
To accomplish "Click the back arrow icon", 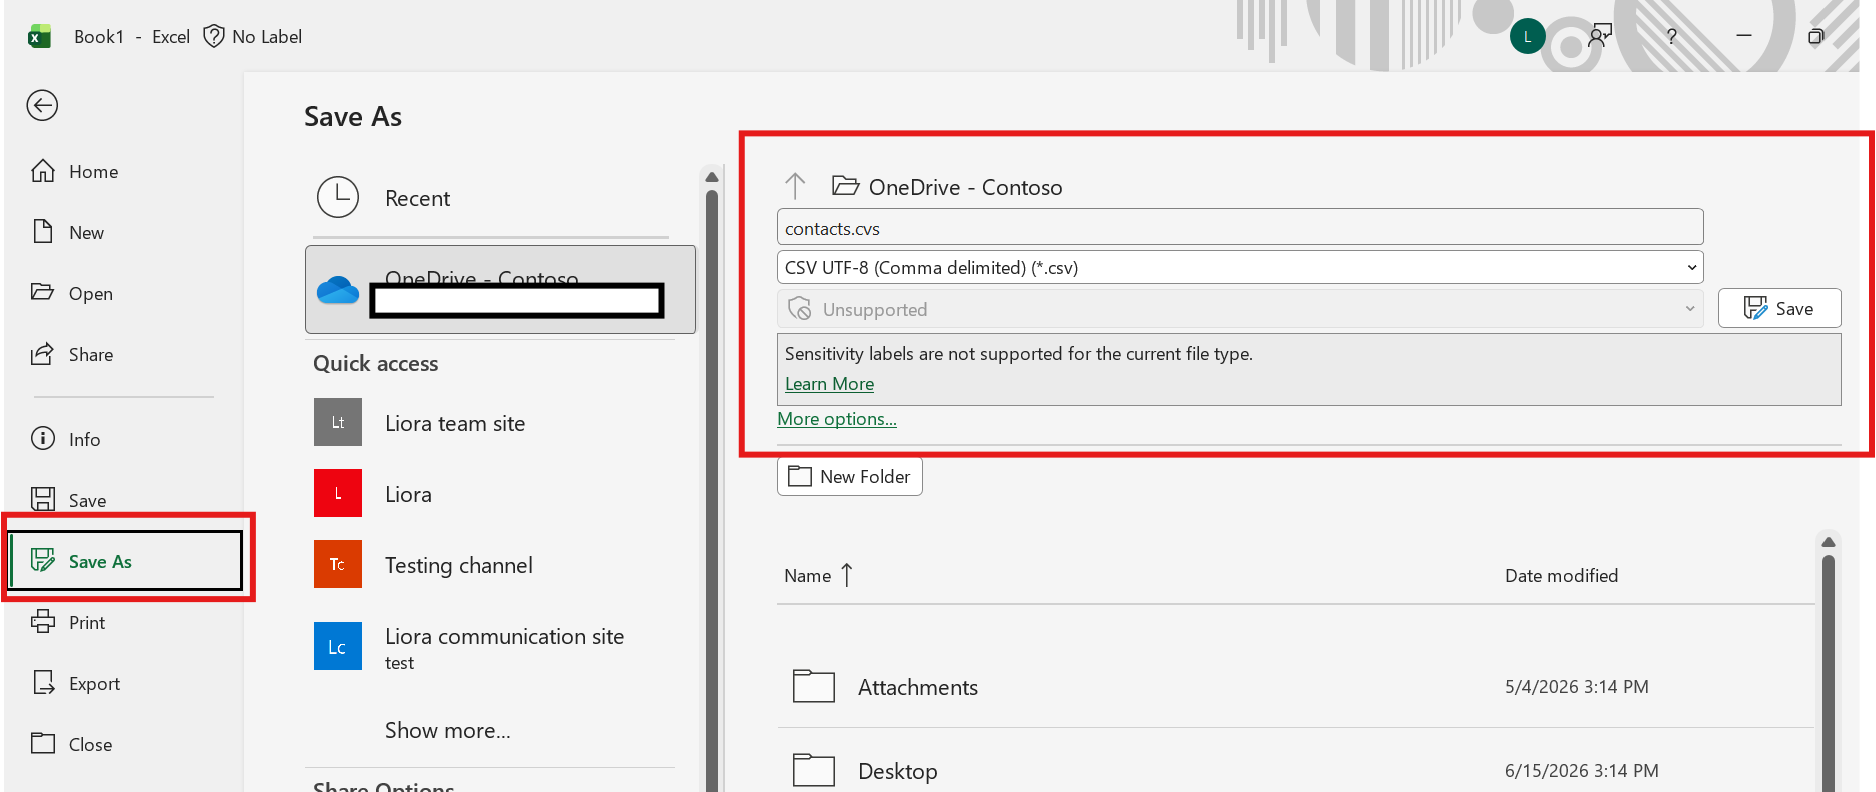I will click(x=42, y=105).
